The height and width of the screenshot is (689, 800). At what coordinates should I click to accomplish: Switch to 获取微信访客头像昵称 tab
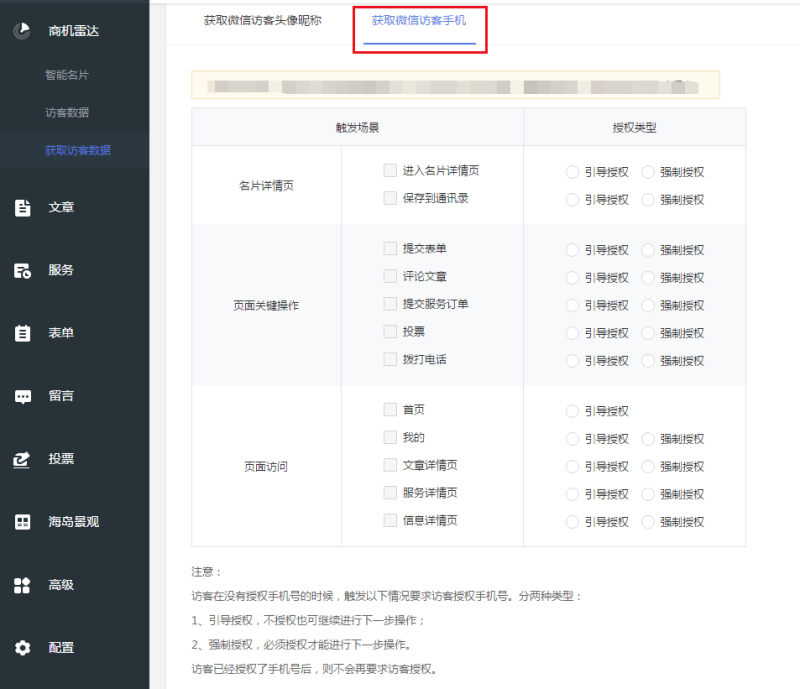262,20
